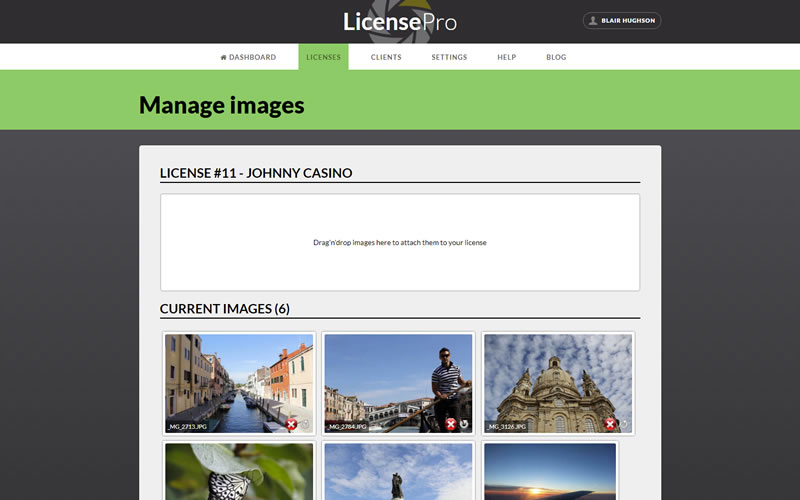Click the Blair Hughson account button

point(622,20)
